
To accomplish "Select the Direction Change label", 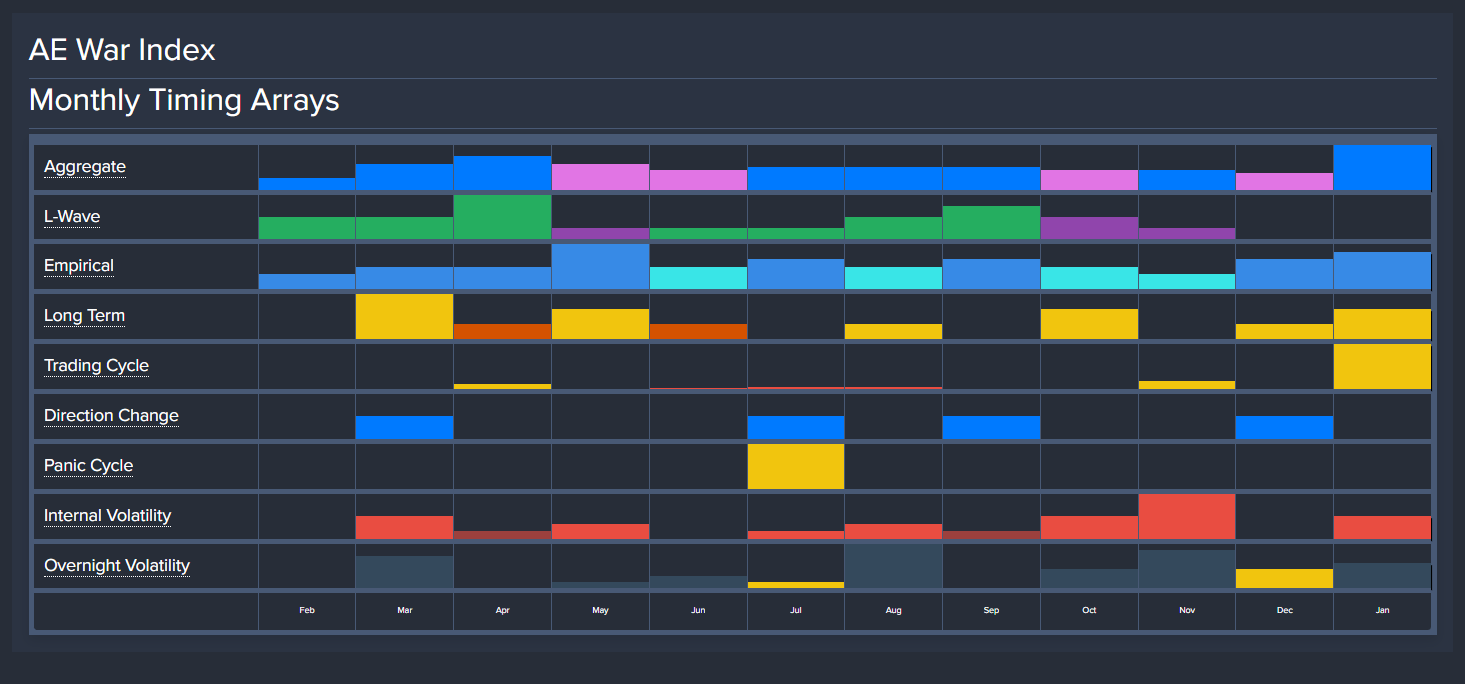I will [111, 416].
